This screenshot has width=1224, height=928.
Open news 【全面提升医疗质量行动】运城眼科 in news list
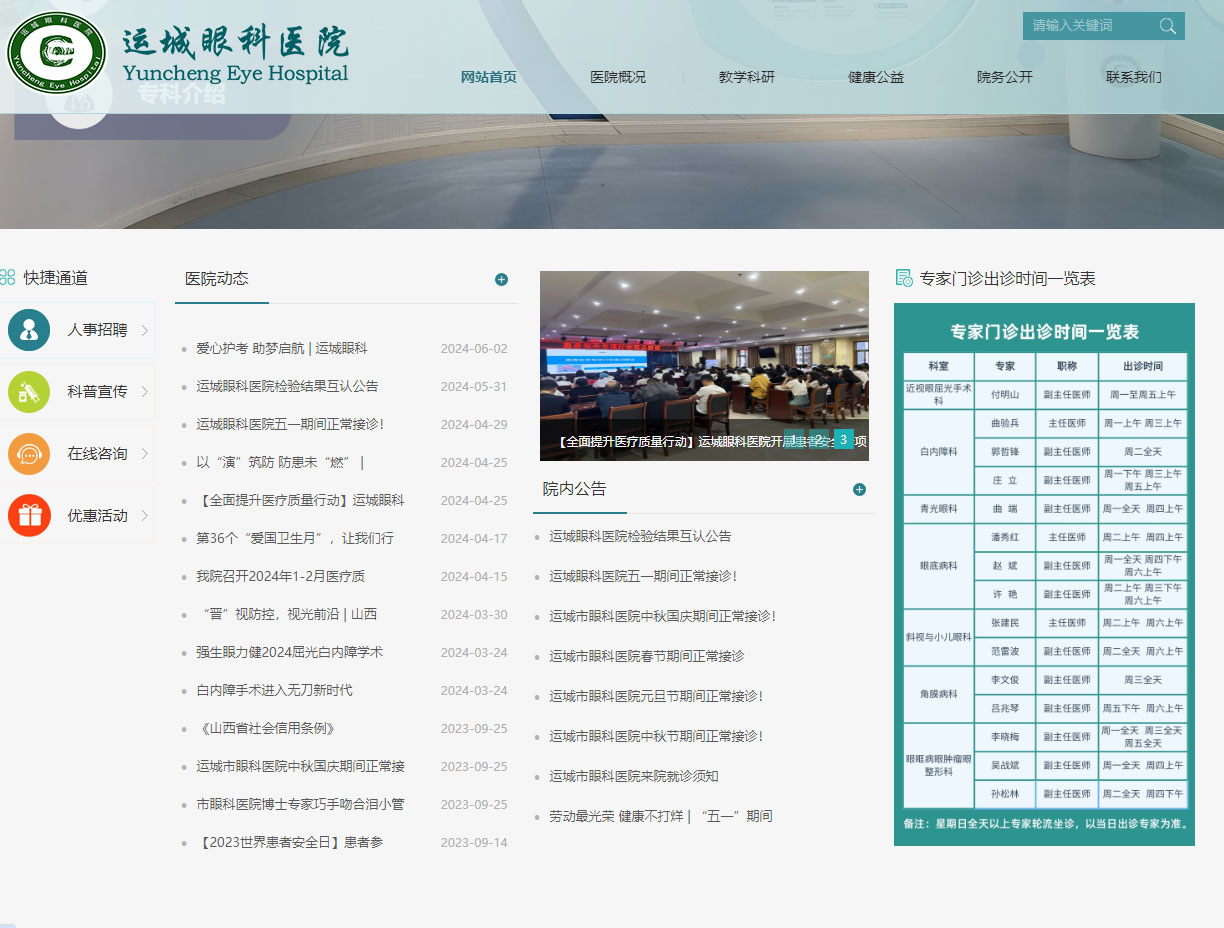pyautogui.click(x=300, y=501)
